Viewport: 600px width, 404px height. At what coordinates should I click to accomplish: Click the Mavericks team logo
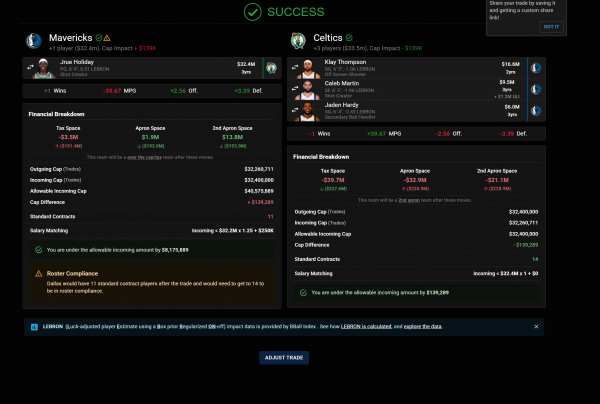coord(34,41)
